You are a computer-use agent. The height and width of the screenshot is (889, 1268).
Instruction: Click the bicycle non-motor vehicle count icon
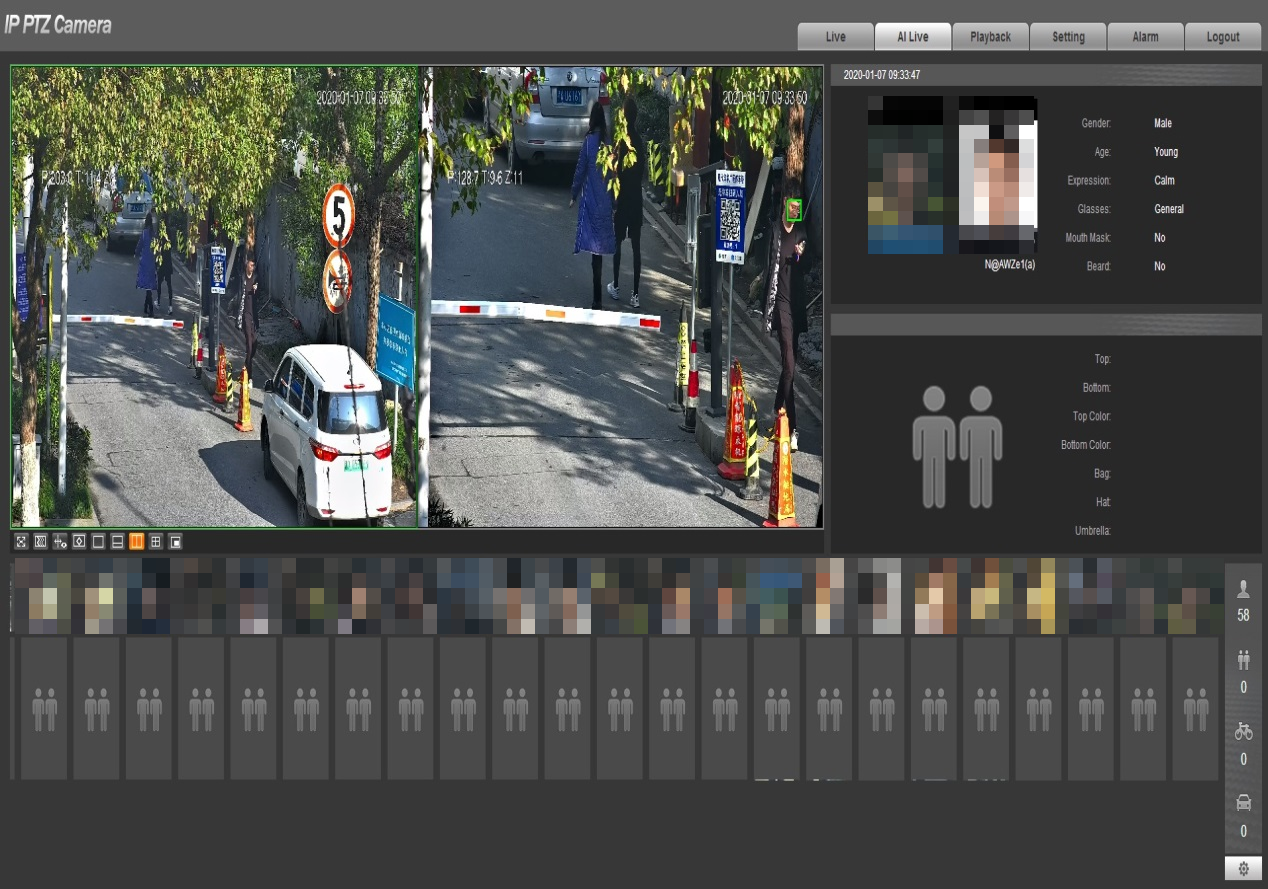[x=1244, y=731]
